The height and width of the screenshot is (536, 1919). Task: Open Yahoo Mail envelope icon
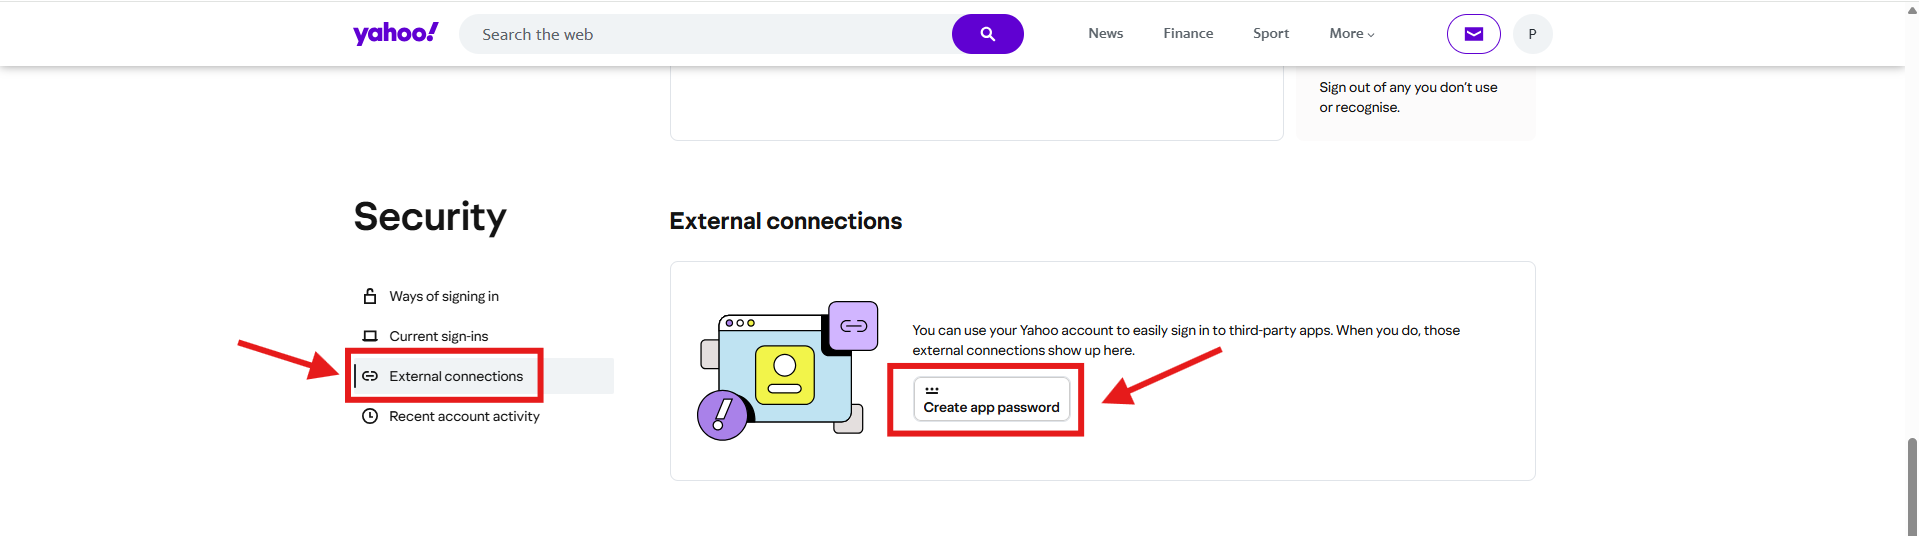(1473, 34)
